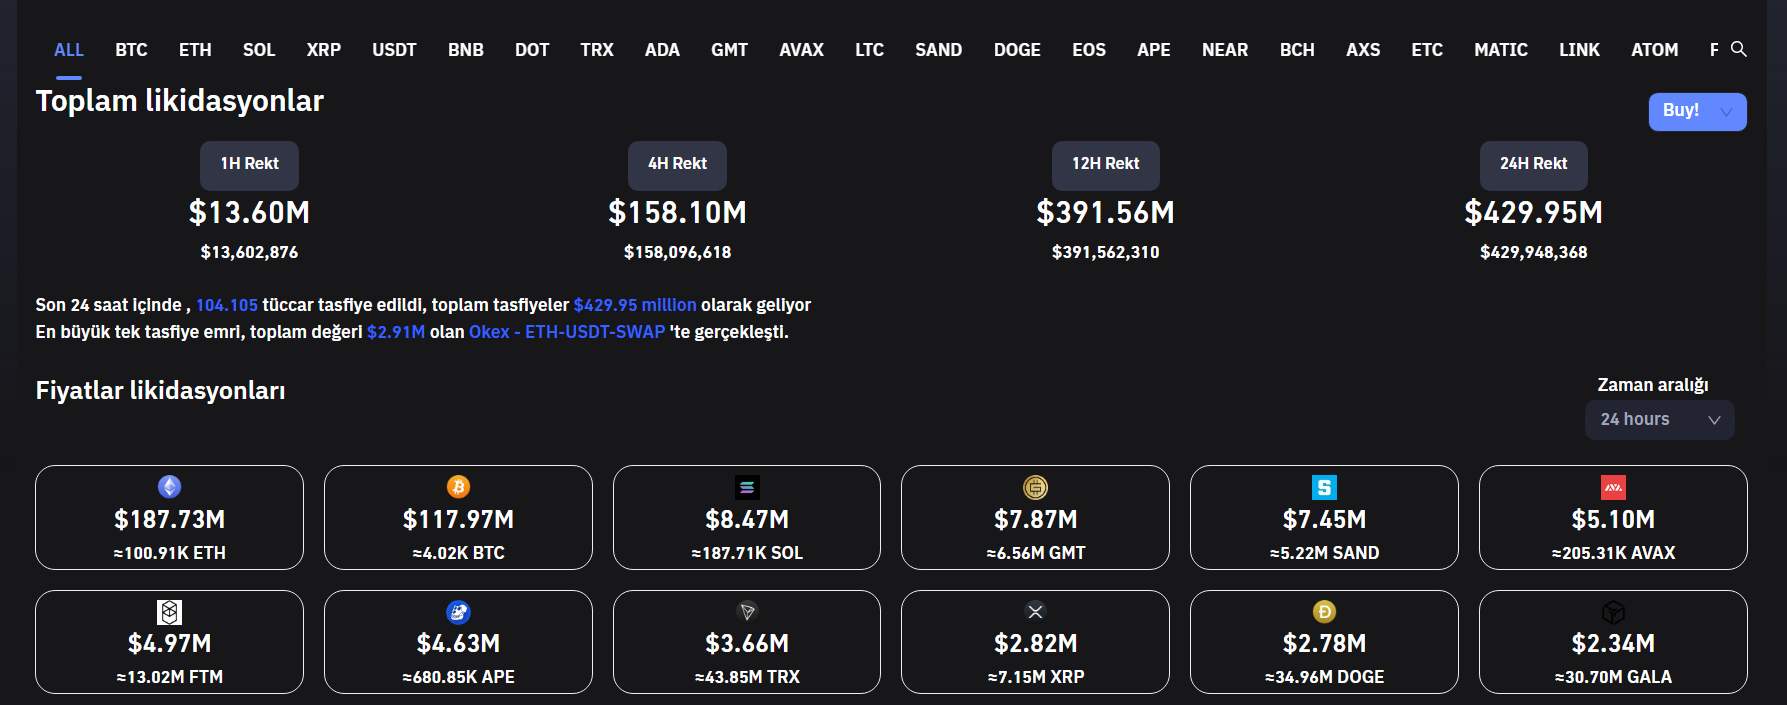This screenshot has width=1787, height=705.
Task: Follow the Okex - ETH-USDT-SWAP link
Action: pos(567,332)
